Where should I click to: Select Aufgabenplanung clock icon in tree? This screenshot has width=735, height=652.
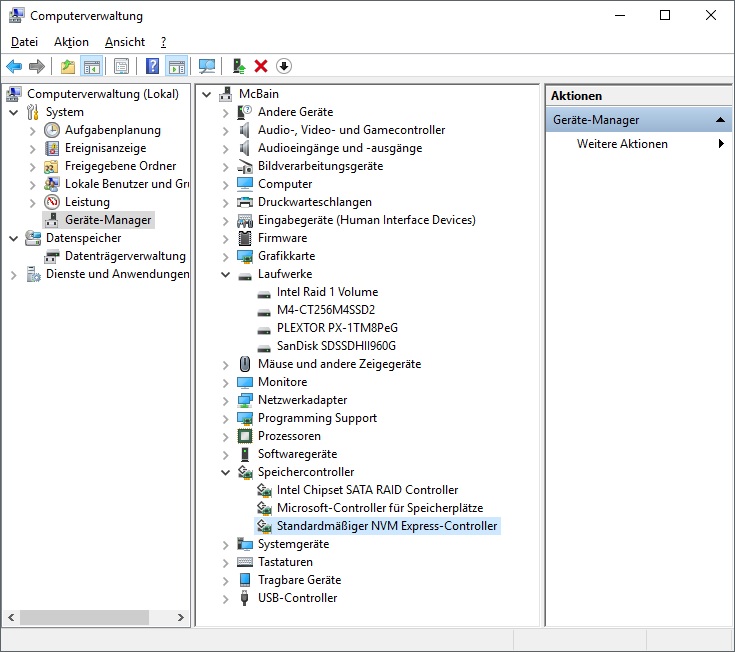point(52,130)
